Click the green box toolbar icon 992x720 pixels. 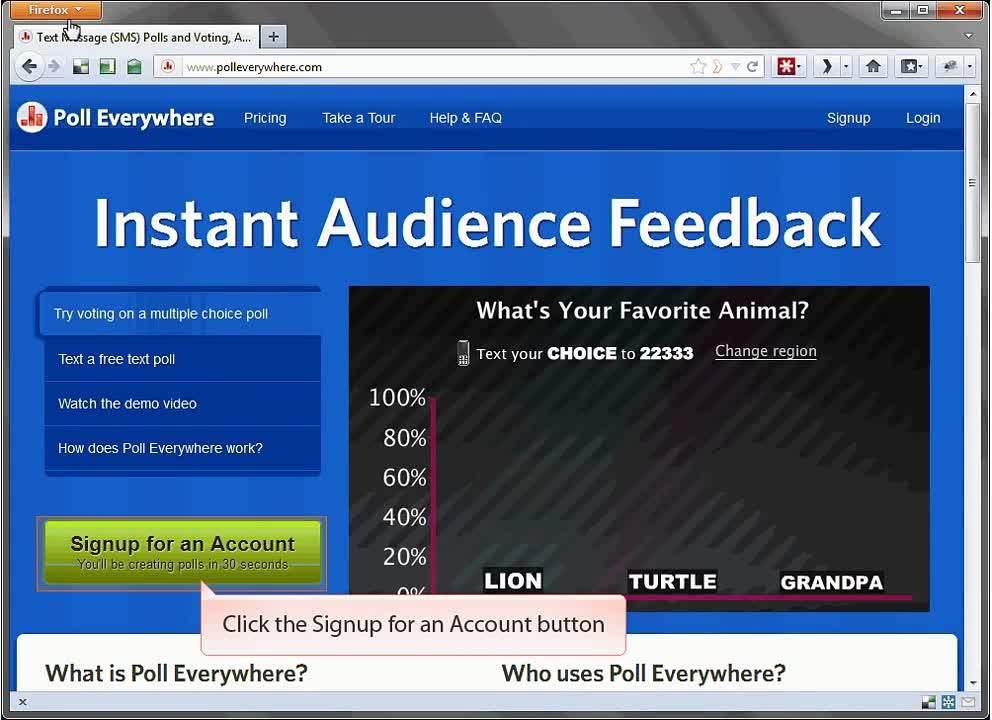134,66
